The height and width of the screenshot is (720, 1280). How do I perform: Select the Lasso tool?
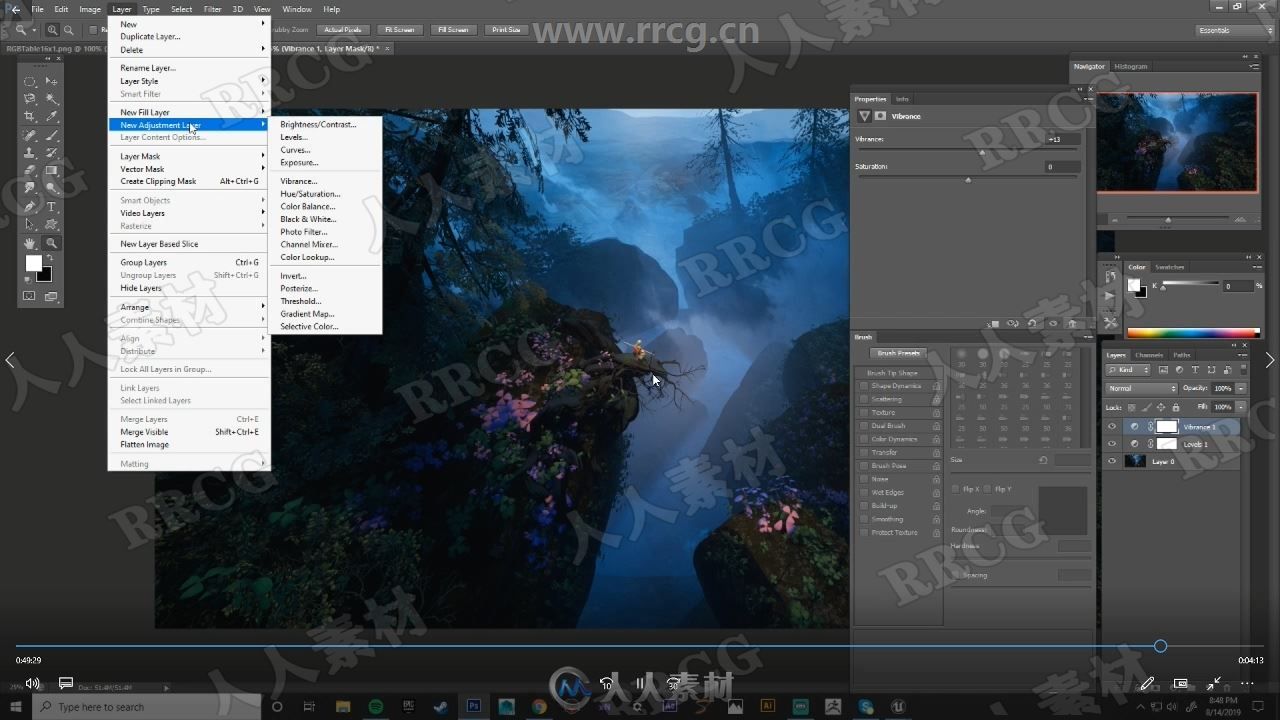tap(30, 99)
